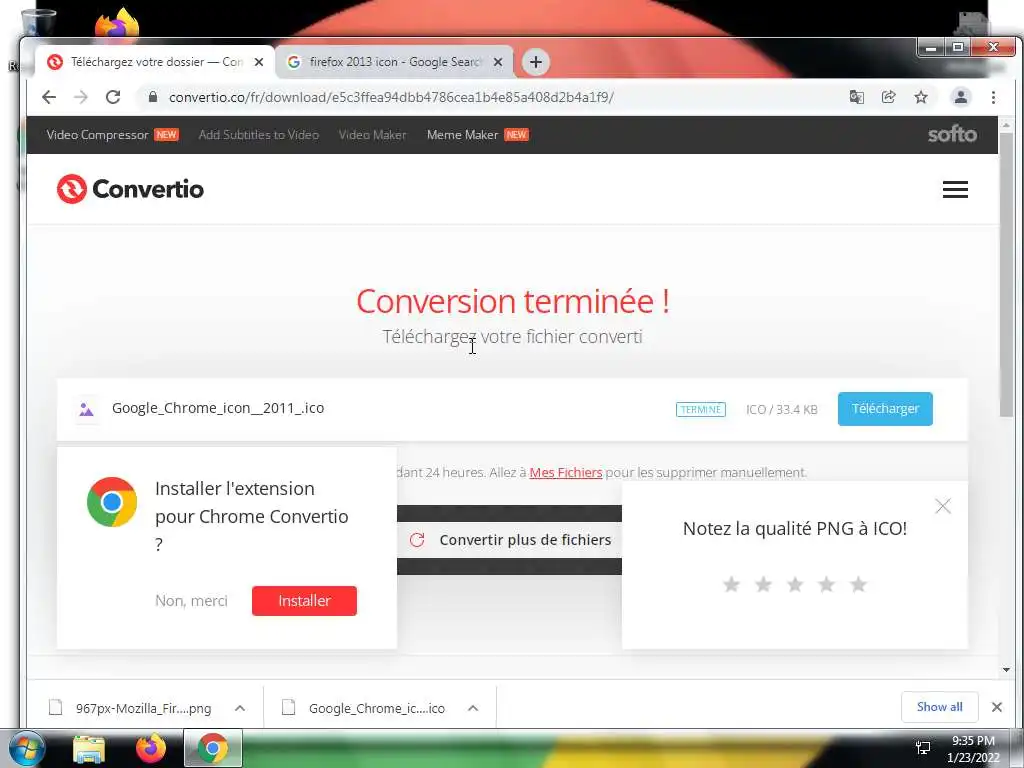The image size is (1024, 768).
Task: Click the page vertical scrollbar thumb
Action: pyautogui.click(x=1006, y=274)
